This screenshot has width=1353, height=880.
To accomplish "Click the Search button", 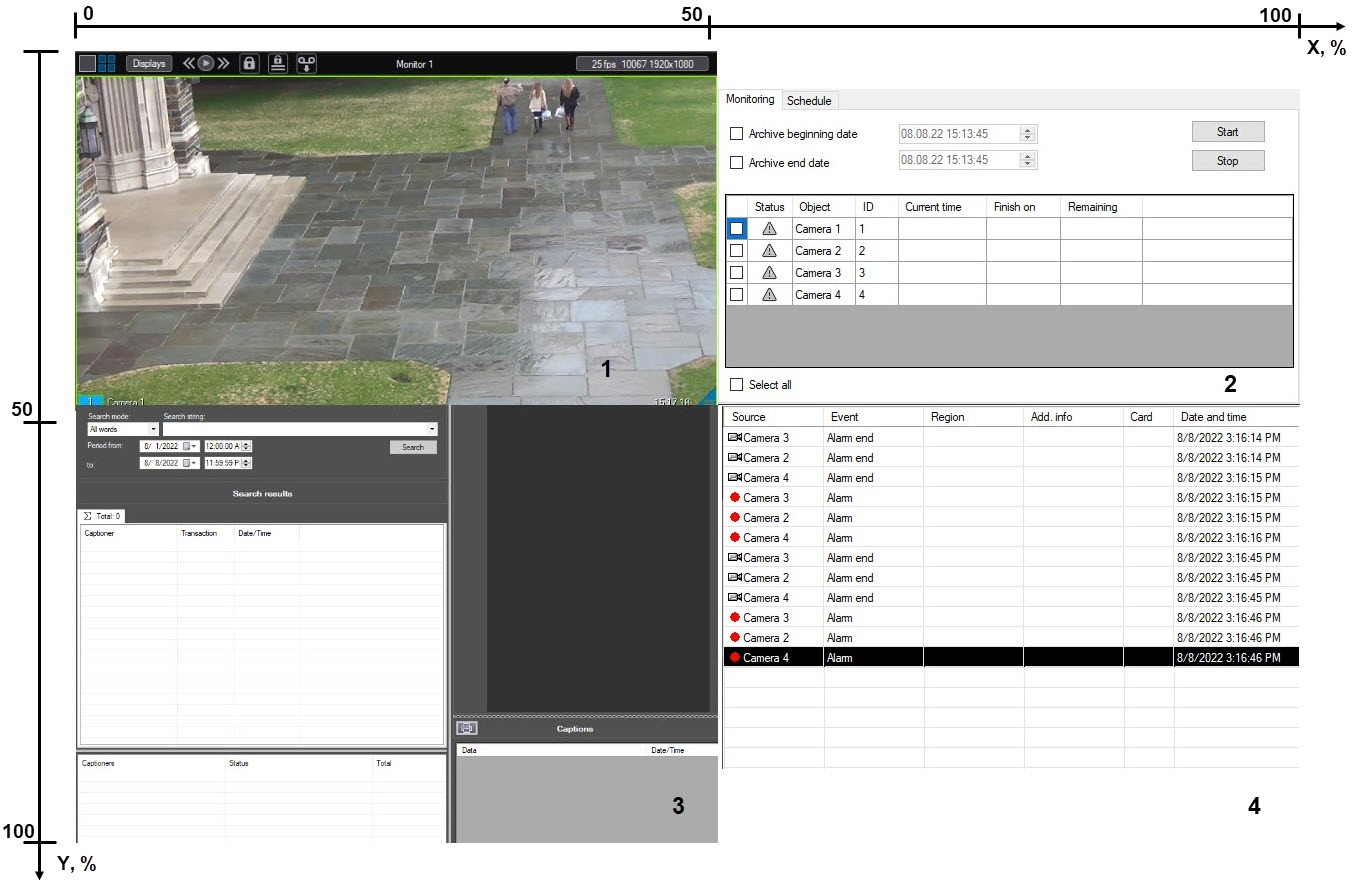I will click(x=413, y=447).
